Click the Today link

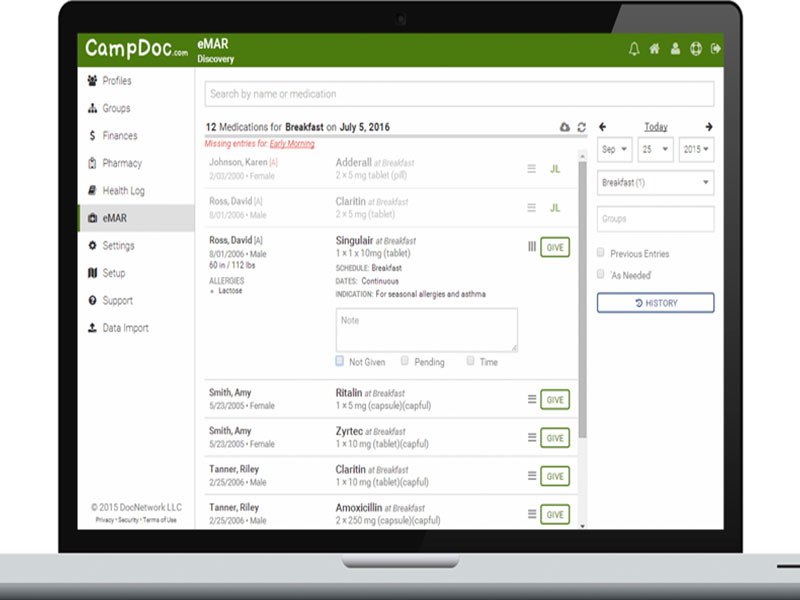pyautogui.click(x=656, y=127)
